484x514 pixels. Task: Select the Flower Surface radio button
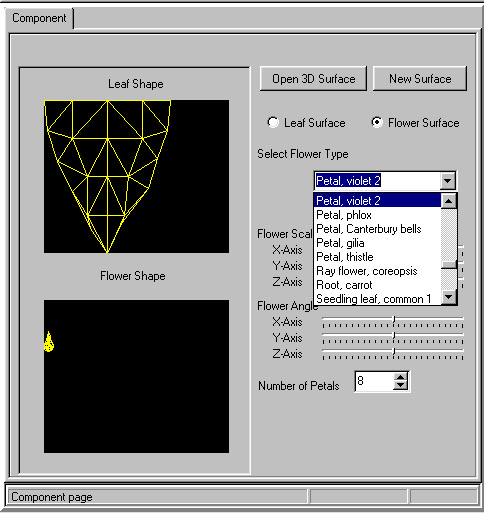[x=377, y=122]
